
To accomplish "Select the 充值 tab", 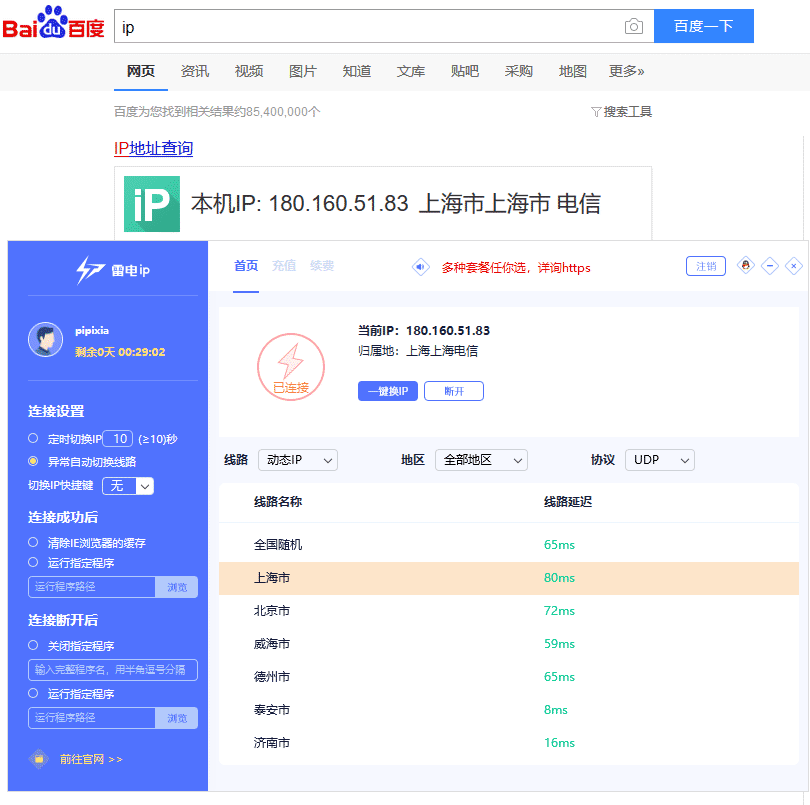I will click(x=285, y=266).
